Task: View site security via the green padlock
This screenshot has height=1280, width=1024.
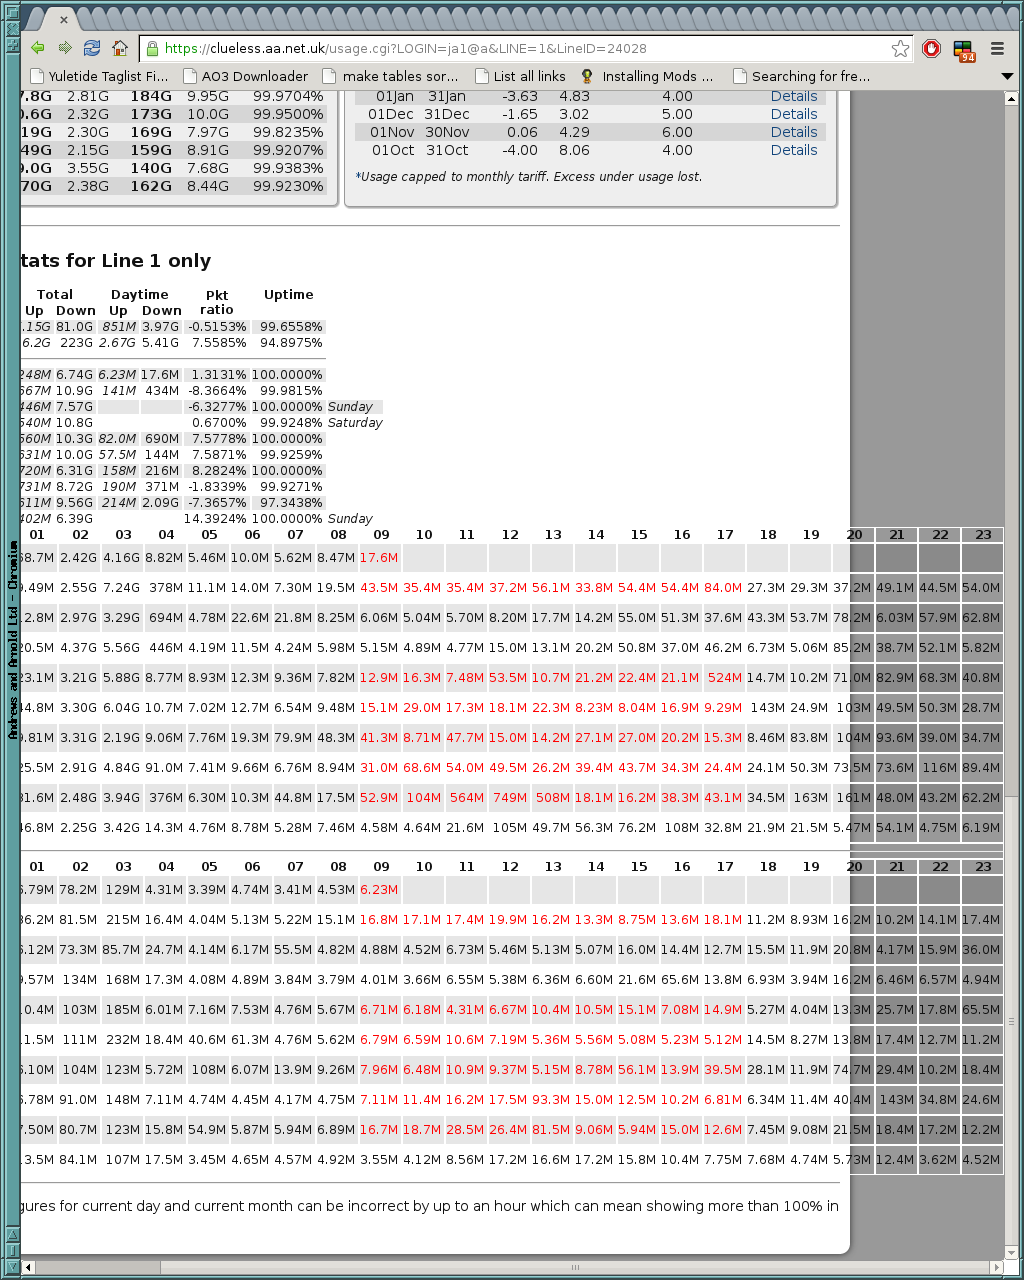Action: 152,48
